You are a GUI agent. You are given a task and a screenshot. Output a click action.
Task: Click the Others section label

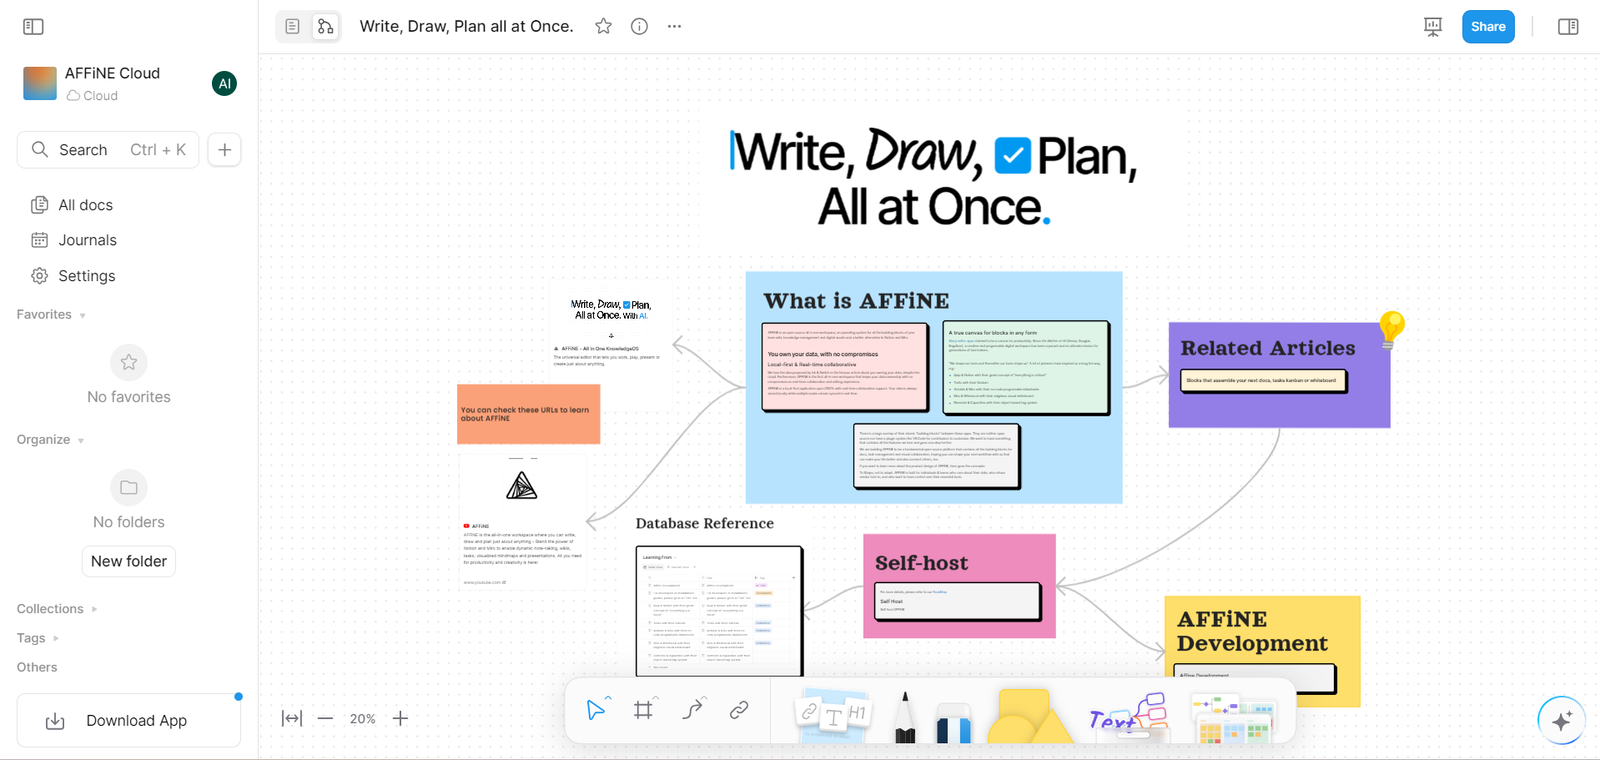click(x=37, y=667)
